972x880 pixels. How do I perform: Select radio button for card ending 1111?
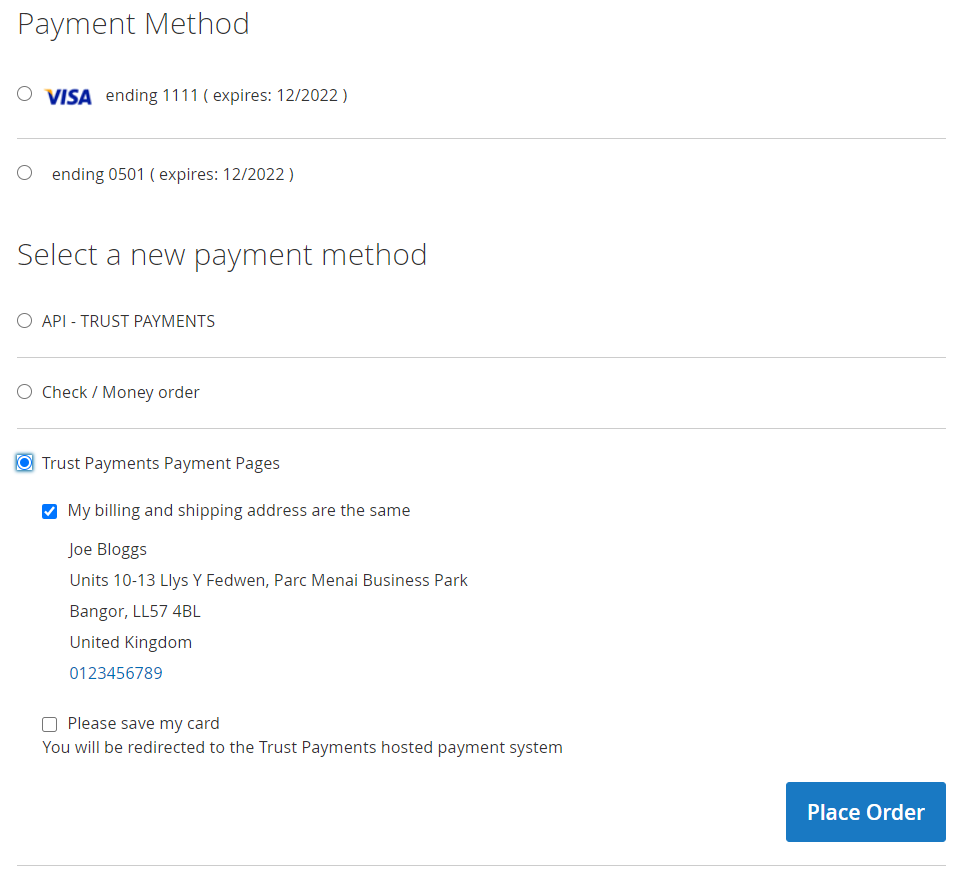(x=25, y=94)
